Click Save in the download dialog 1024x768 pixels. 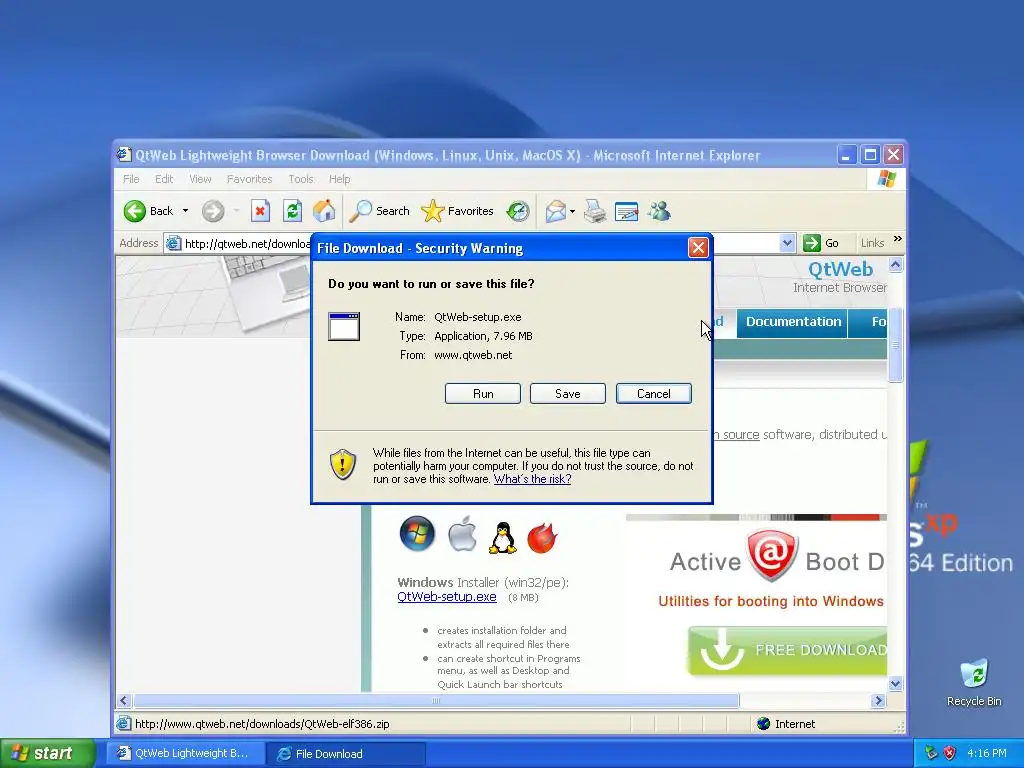(x=568, y=394)
